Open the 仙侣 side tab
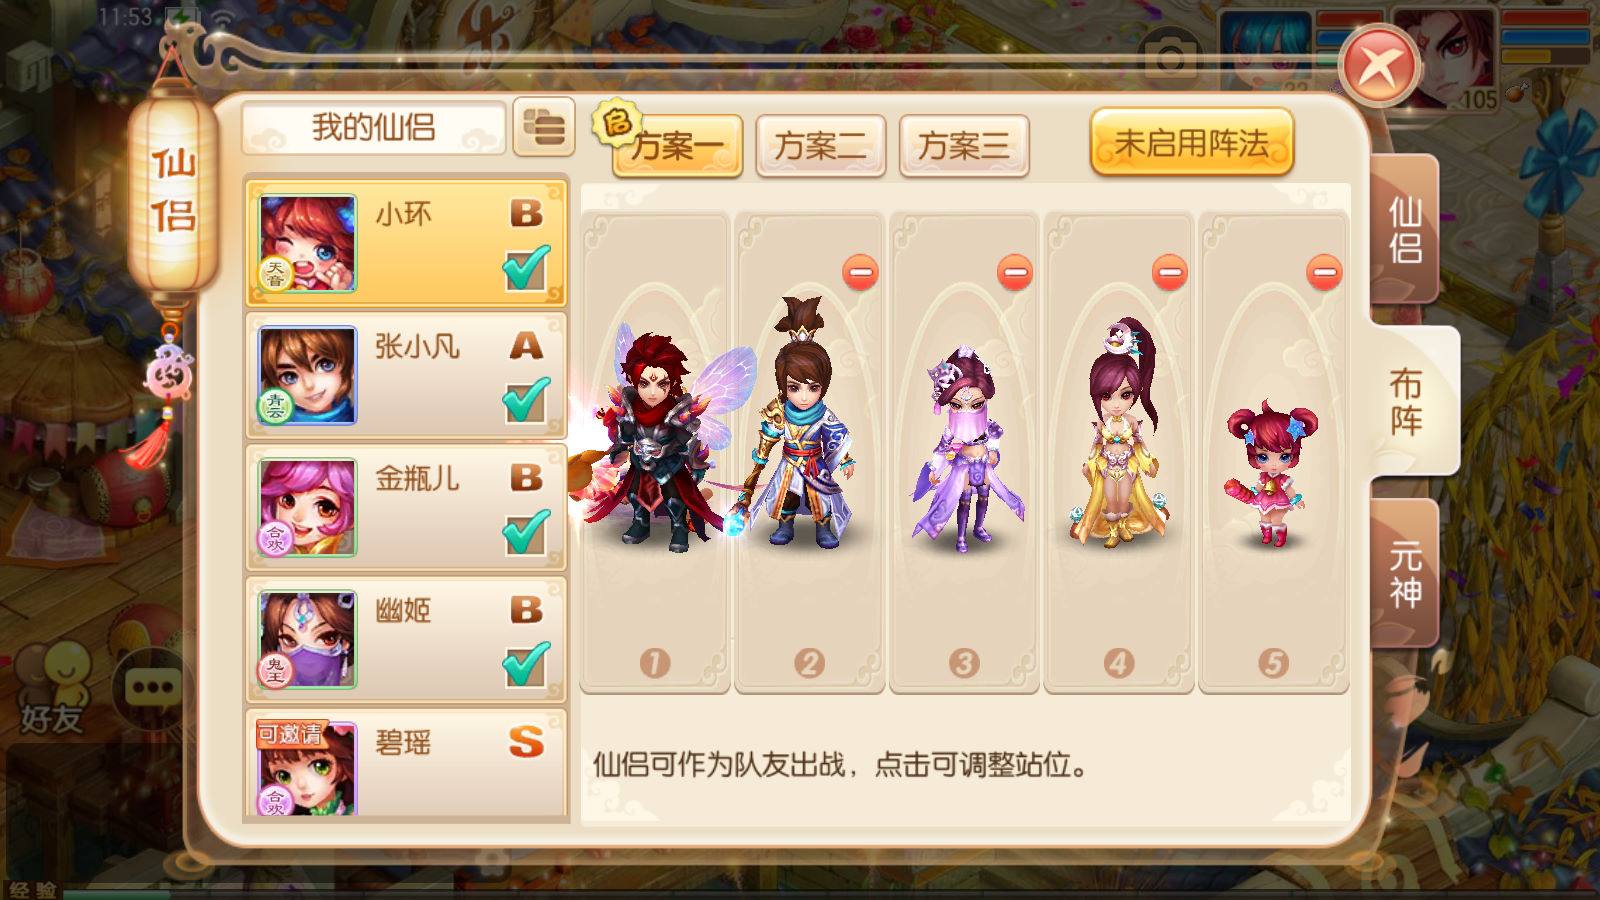This screenshot has height=900, width=1600. (1405, 229)
